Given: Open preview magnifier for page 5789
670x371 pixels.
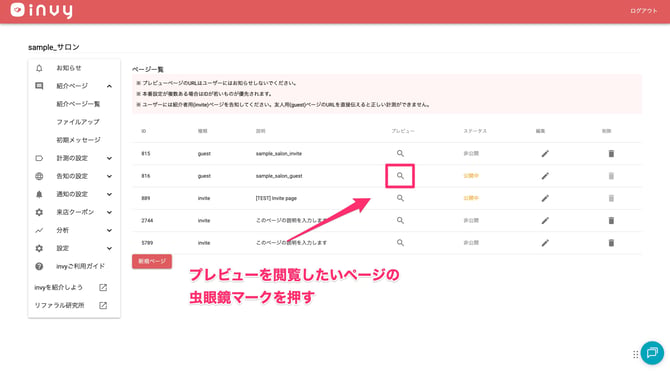Looking at the screenshot, I should (x=400, y=242).
